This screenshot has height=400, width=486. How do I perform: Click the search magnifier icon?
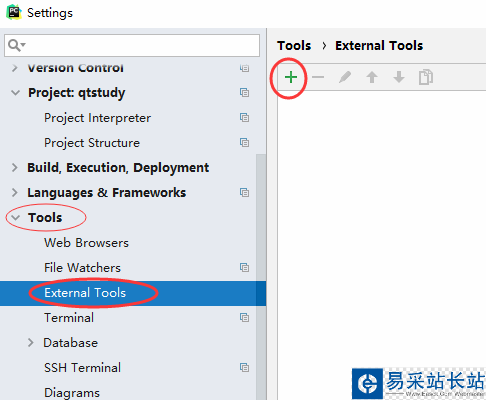[x=16, y=45]
